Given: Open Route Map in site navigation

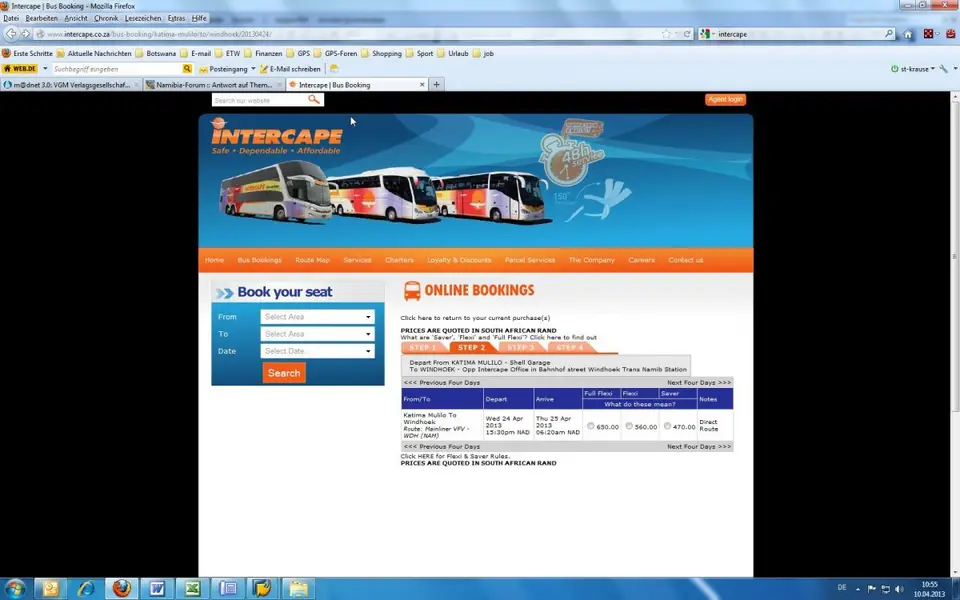Looking at the screenshot, I should tap(312, 260).
